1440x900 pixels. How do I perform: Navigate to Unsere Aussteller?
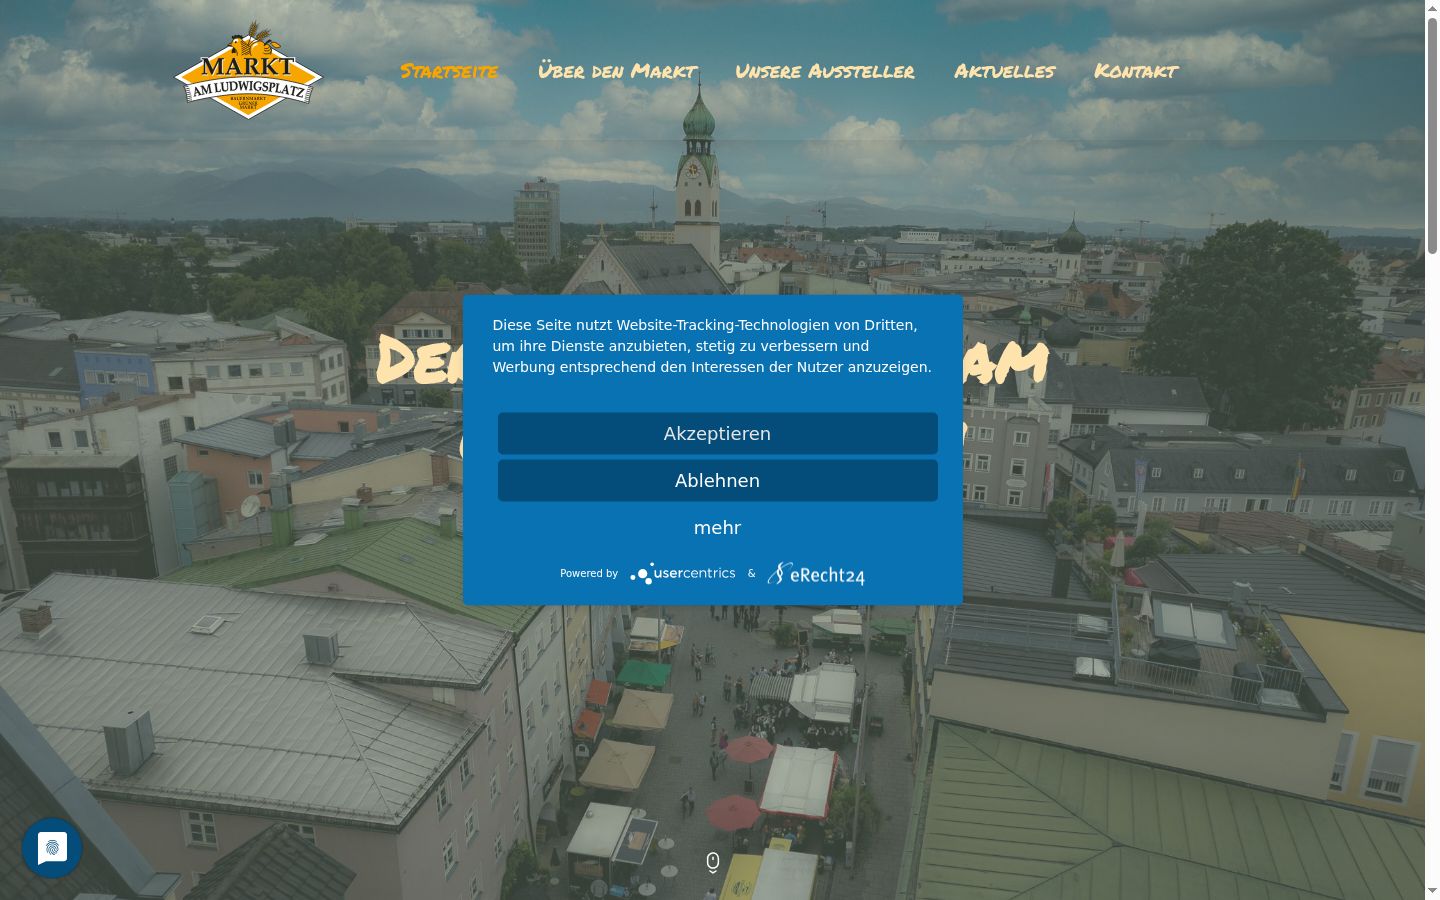825,71
